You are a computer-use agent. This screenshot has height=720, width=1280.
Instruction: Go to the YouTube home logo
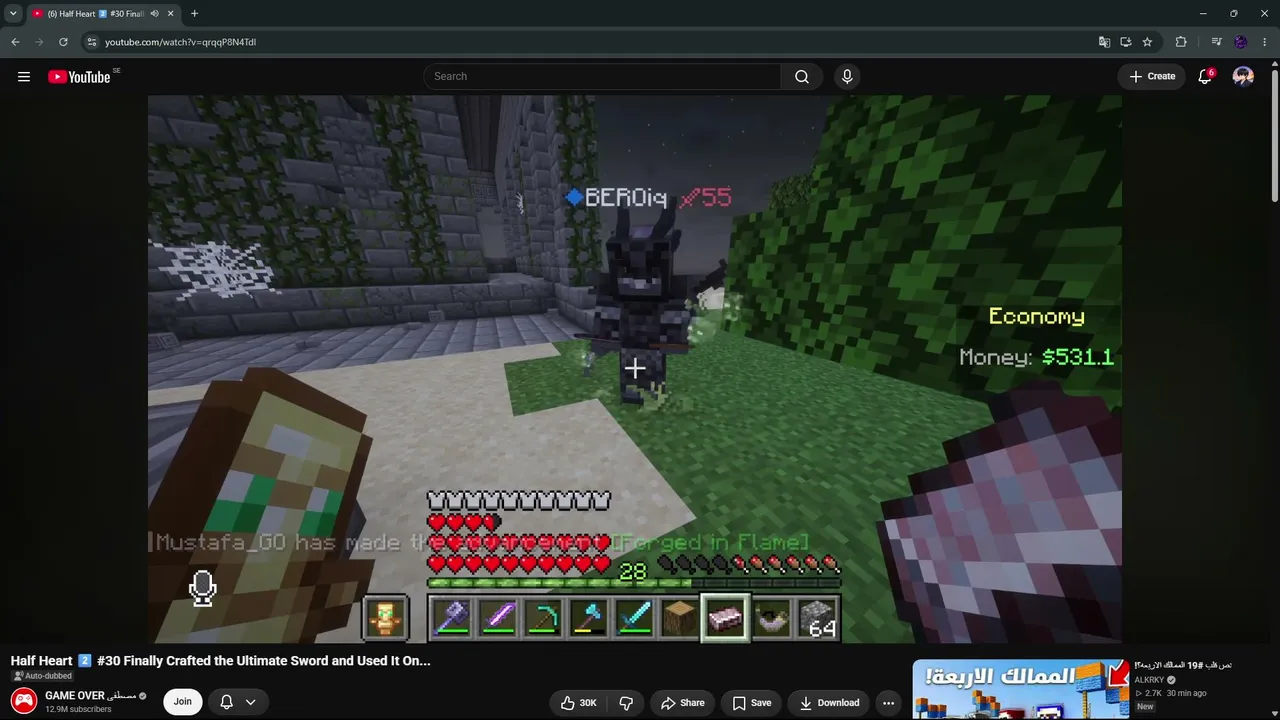79,77
